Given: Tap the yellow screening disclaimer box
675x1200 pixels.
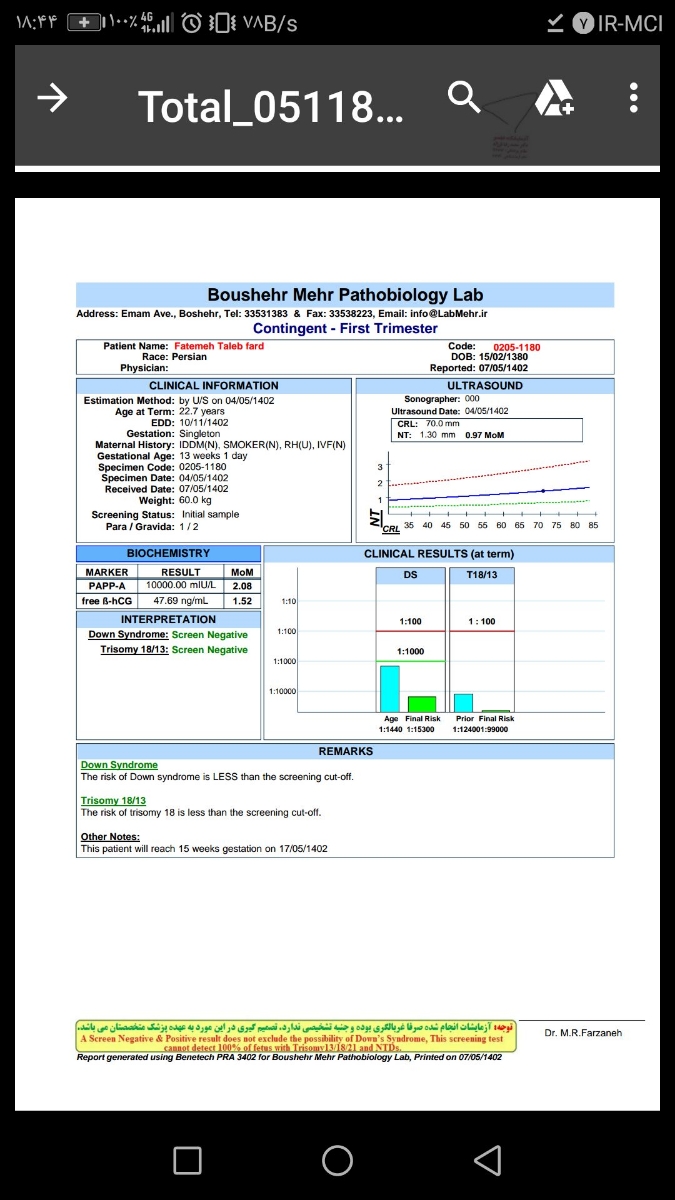Looking at the screenshot, I should click(x=296, y=1035).
